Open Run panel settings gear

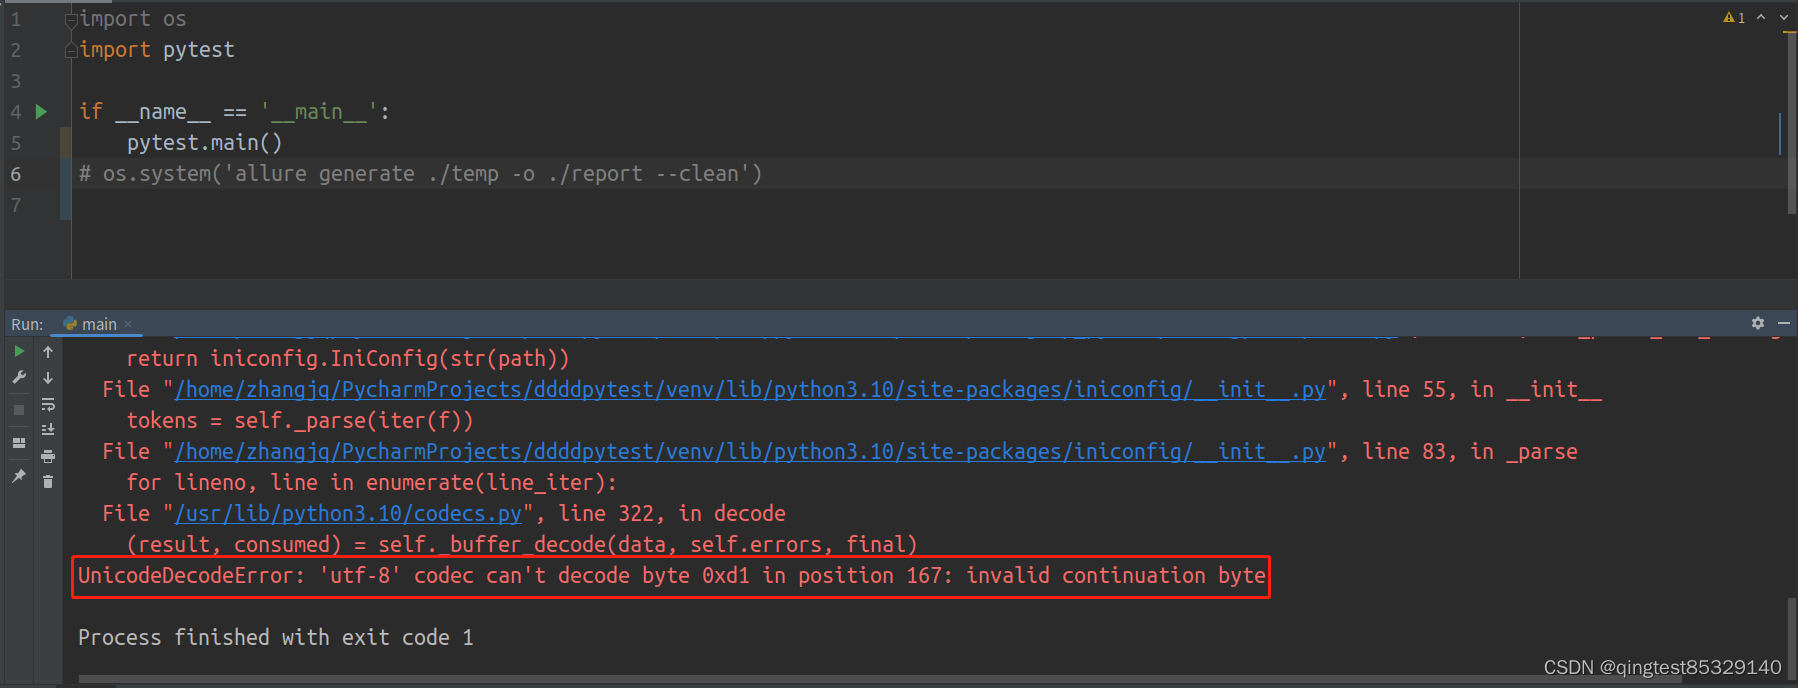coord(1758,323)
